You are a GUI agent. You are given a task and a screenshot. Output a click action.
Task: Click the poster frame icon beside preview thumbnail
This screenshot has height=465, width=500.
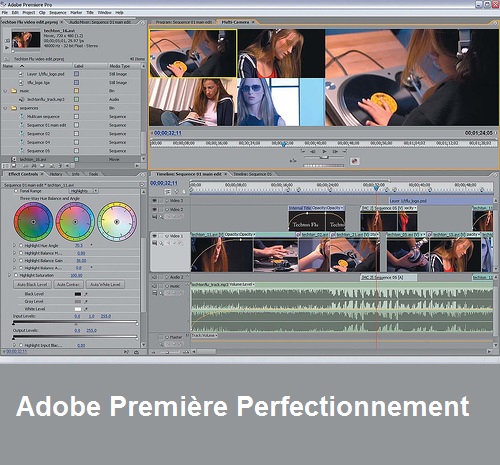(7, 40)
